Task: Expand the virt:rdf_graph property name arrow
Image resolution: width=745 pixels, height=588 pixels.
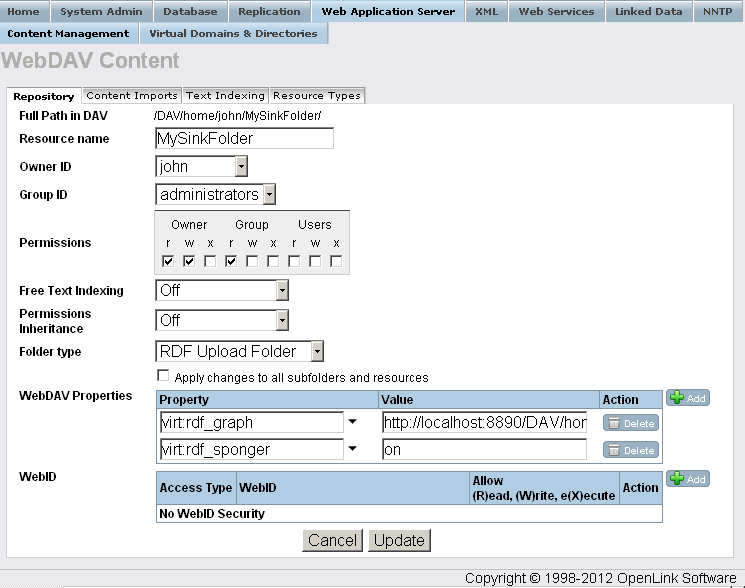Action: 353,423
